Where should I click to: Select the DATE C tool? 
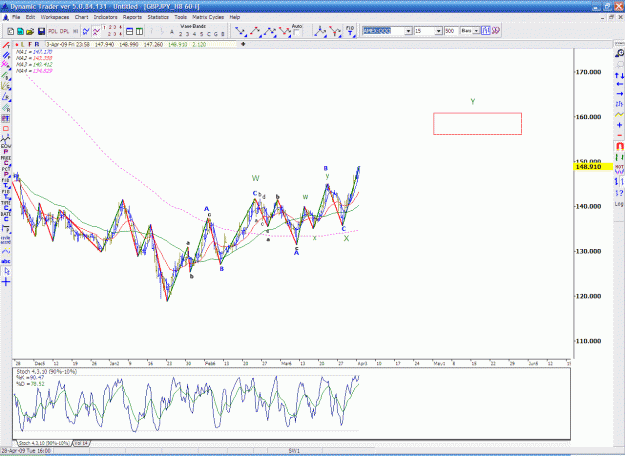(x=6, y=216)
